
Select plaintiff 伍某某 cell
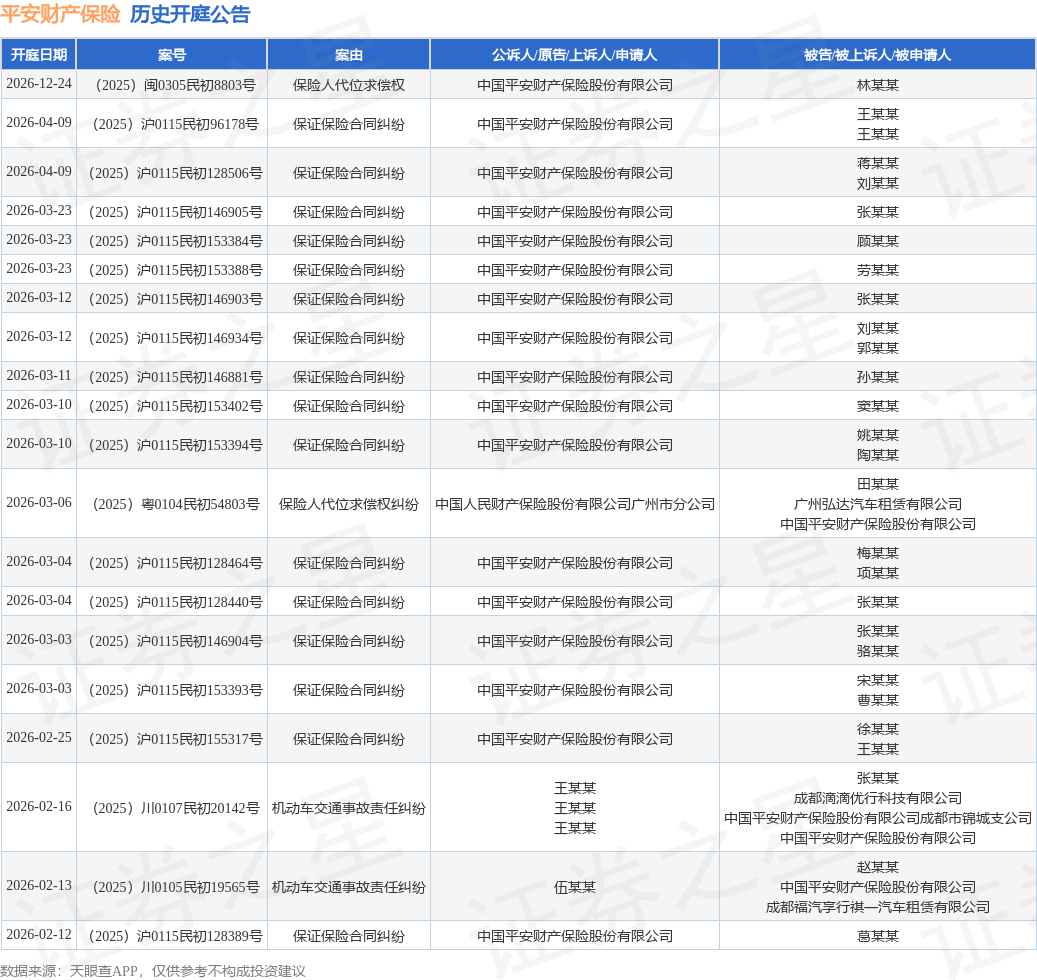tap(574, 887)
